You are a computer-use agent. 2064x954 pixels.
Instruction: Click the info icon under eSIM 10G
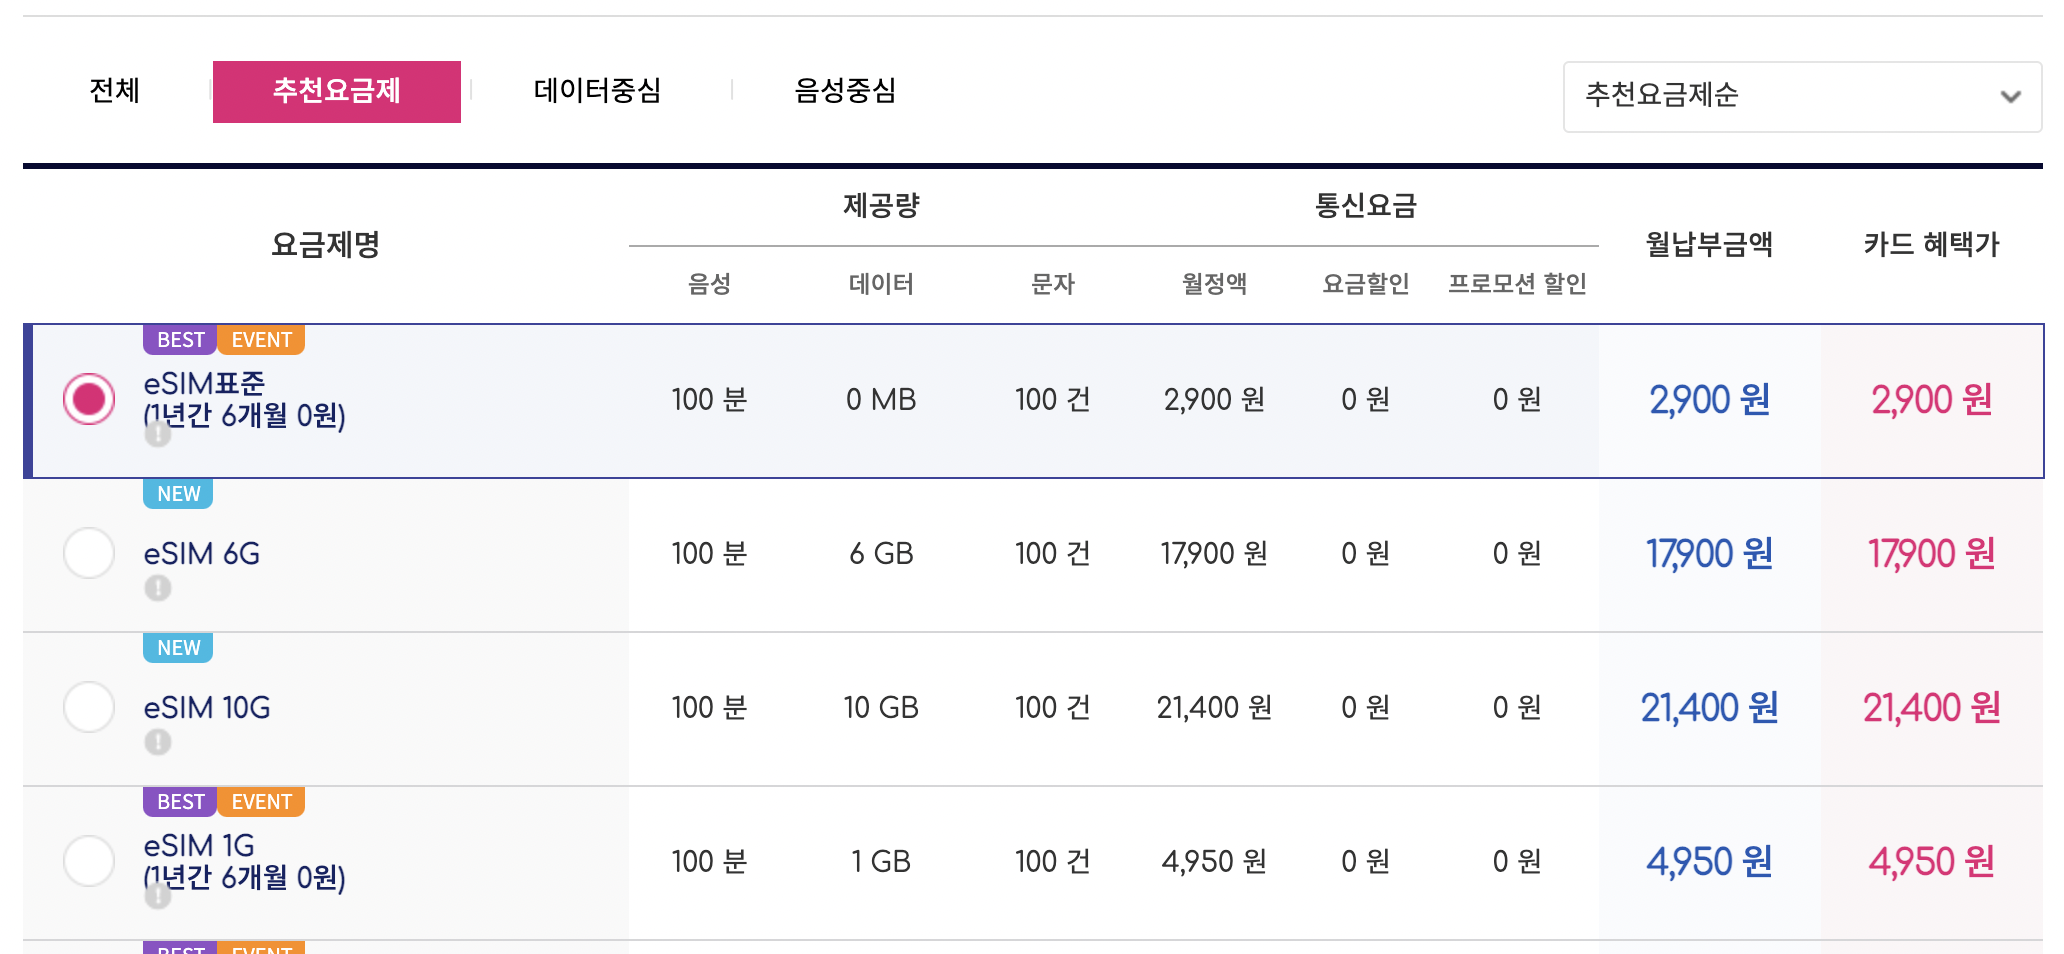[x=158, y=743]
